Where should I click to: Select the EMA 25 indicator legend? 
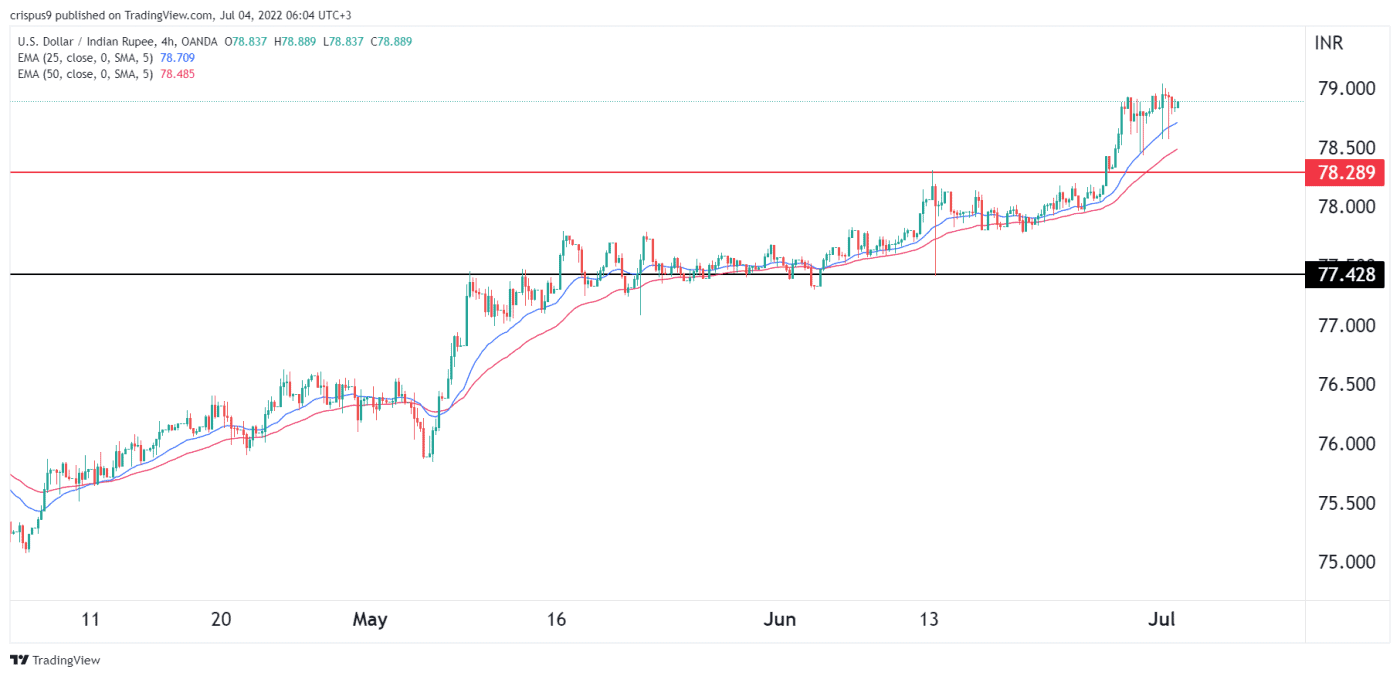85,58
